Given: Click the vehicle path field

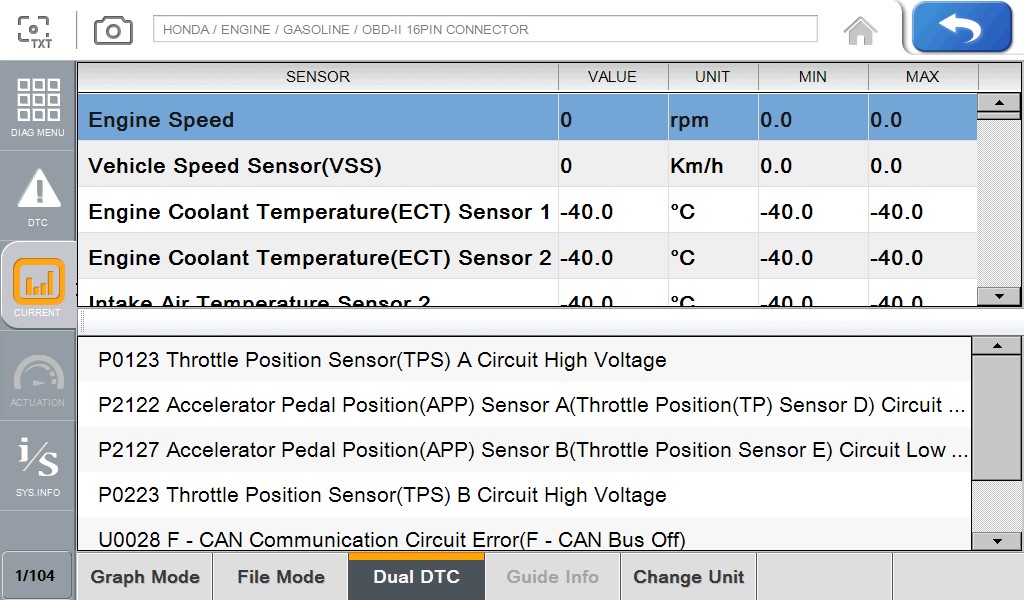Looking at the screenshot, I should pyautogui.click(x=484, y=30).
